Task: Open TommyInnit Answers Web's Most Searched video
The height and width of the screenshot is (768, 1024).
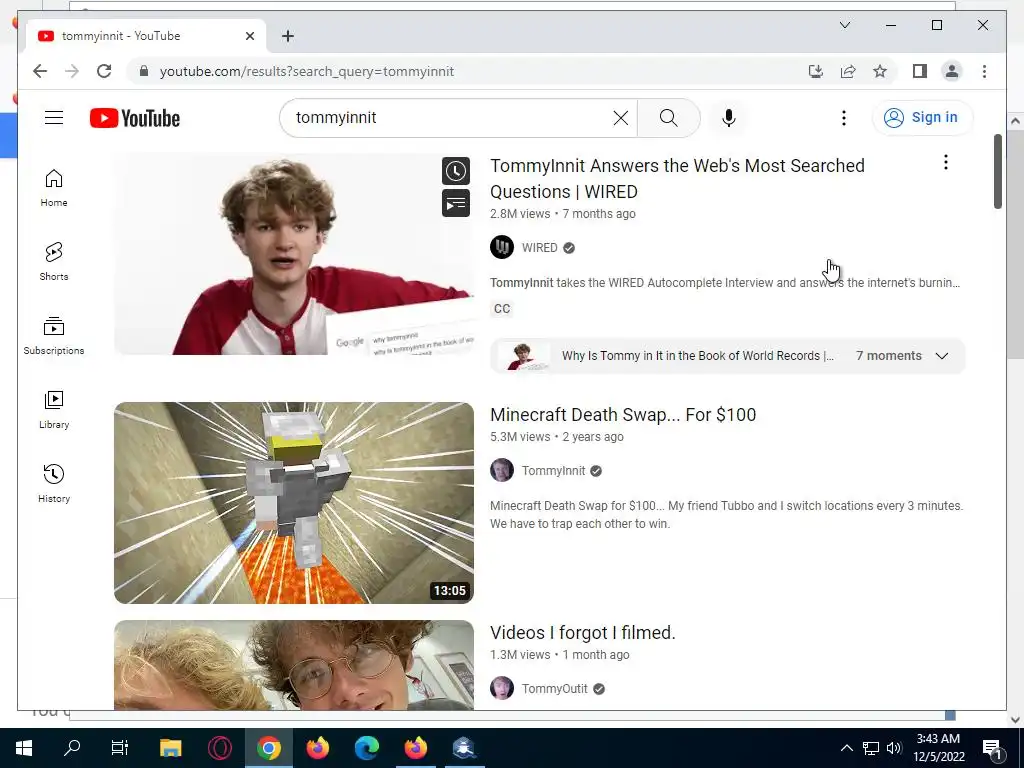Action: point(677,178)
